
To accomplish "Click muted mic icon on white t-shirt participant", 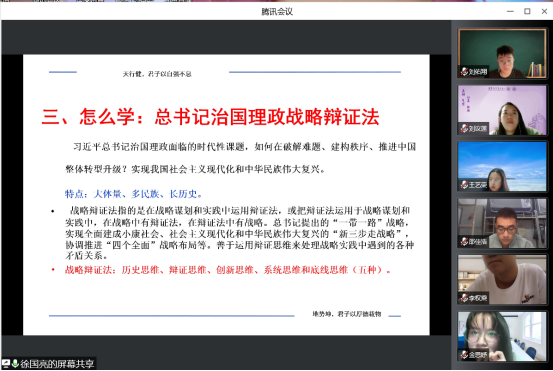I will click(464, 298).
